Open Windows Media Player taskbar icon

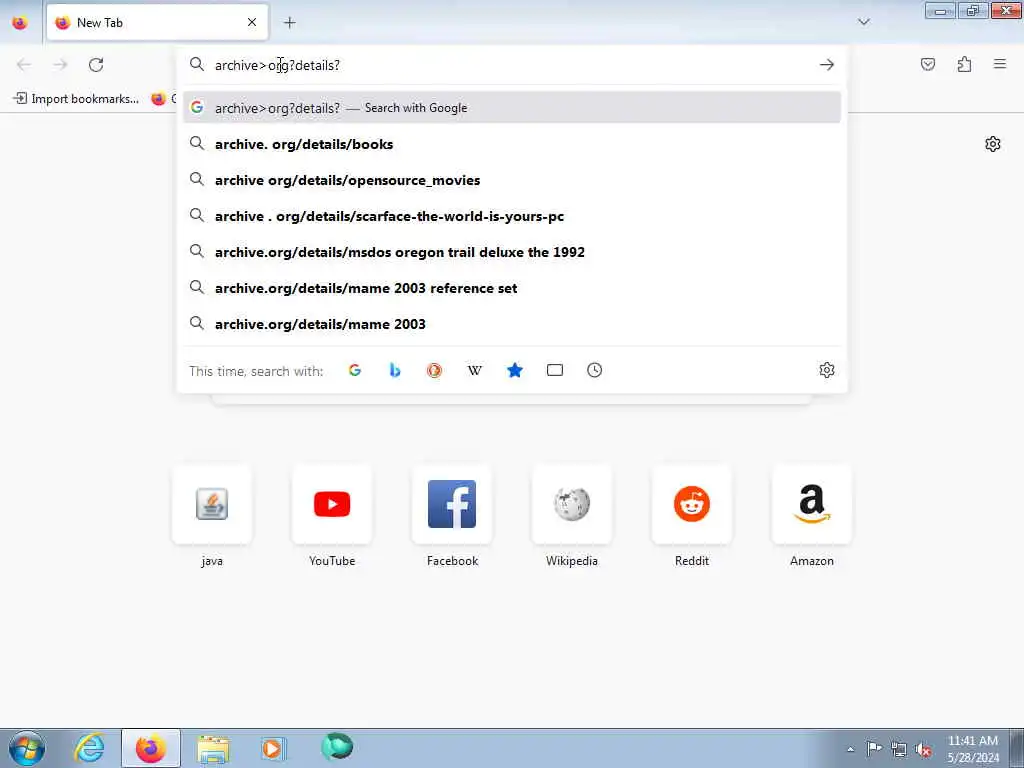tap(274, 748)
